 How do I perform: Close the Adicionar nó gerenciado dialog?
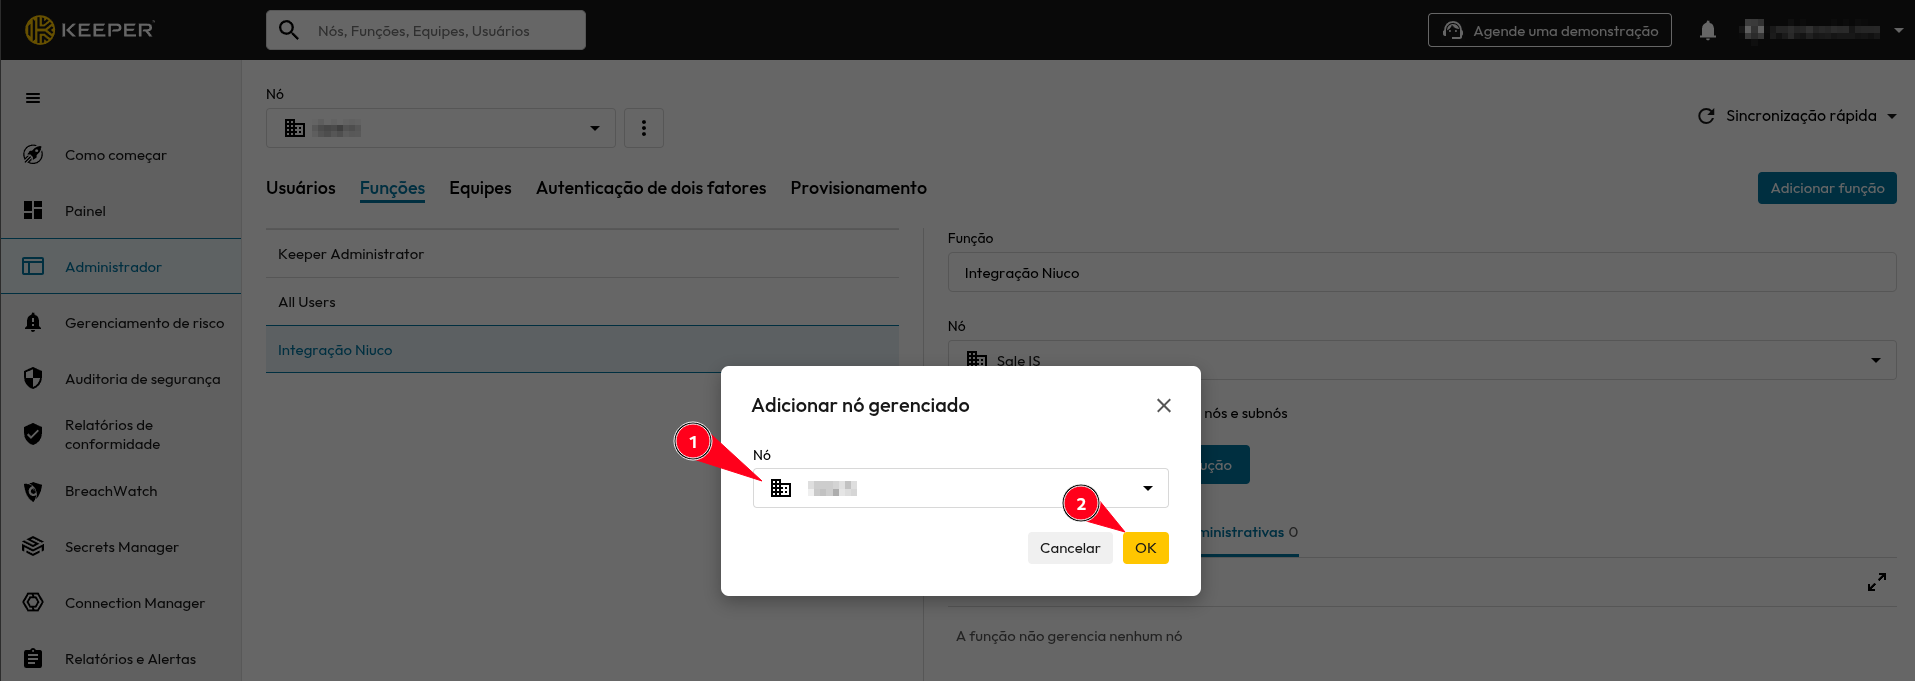1164,405
